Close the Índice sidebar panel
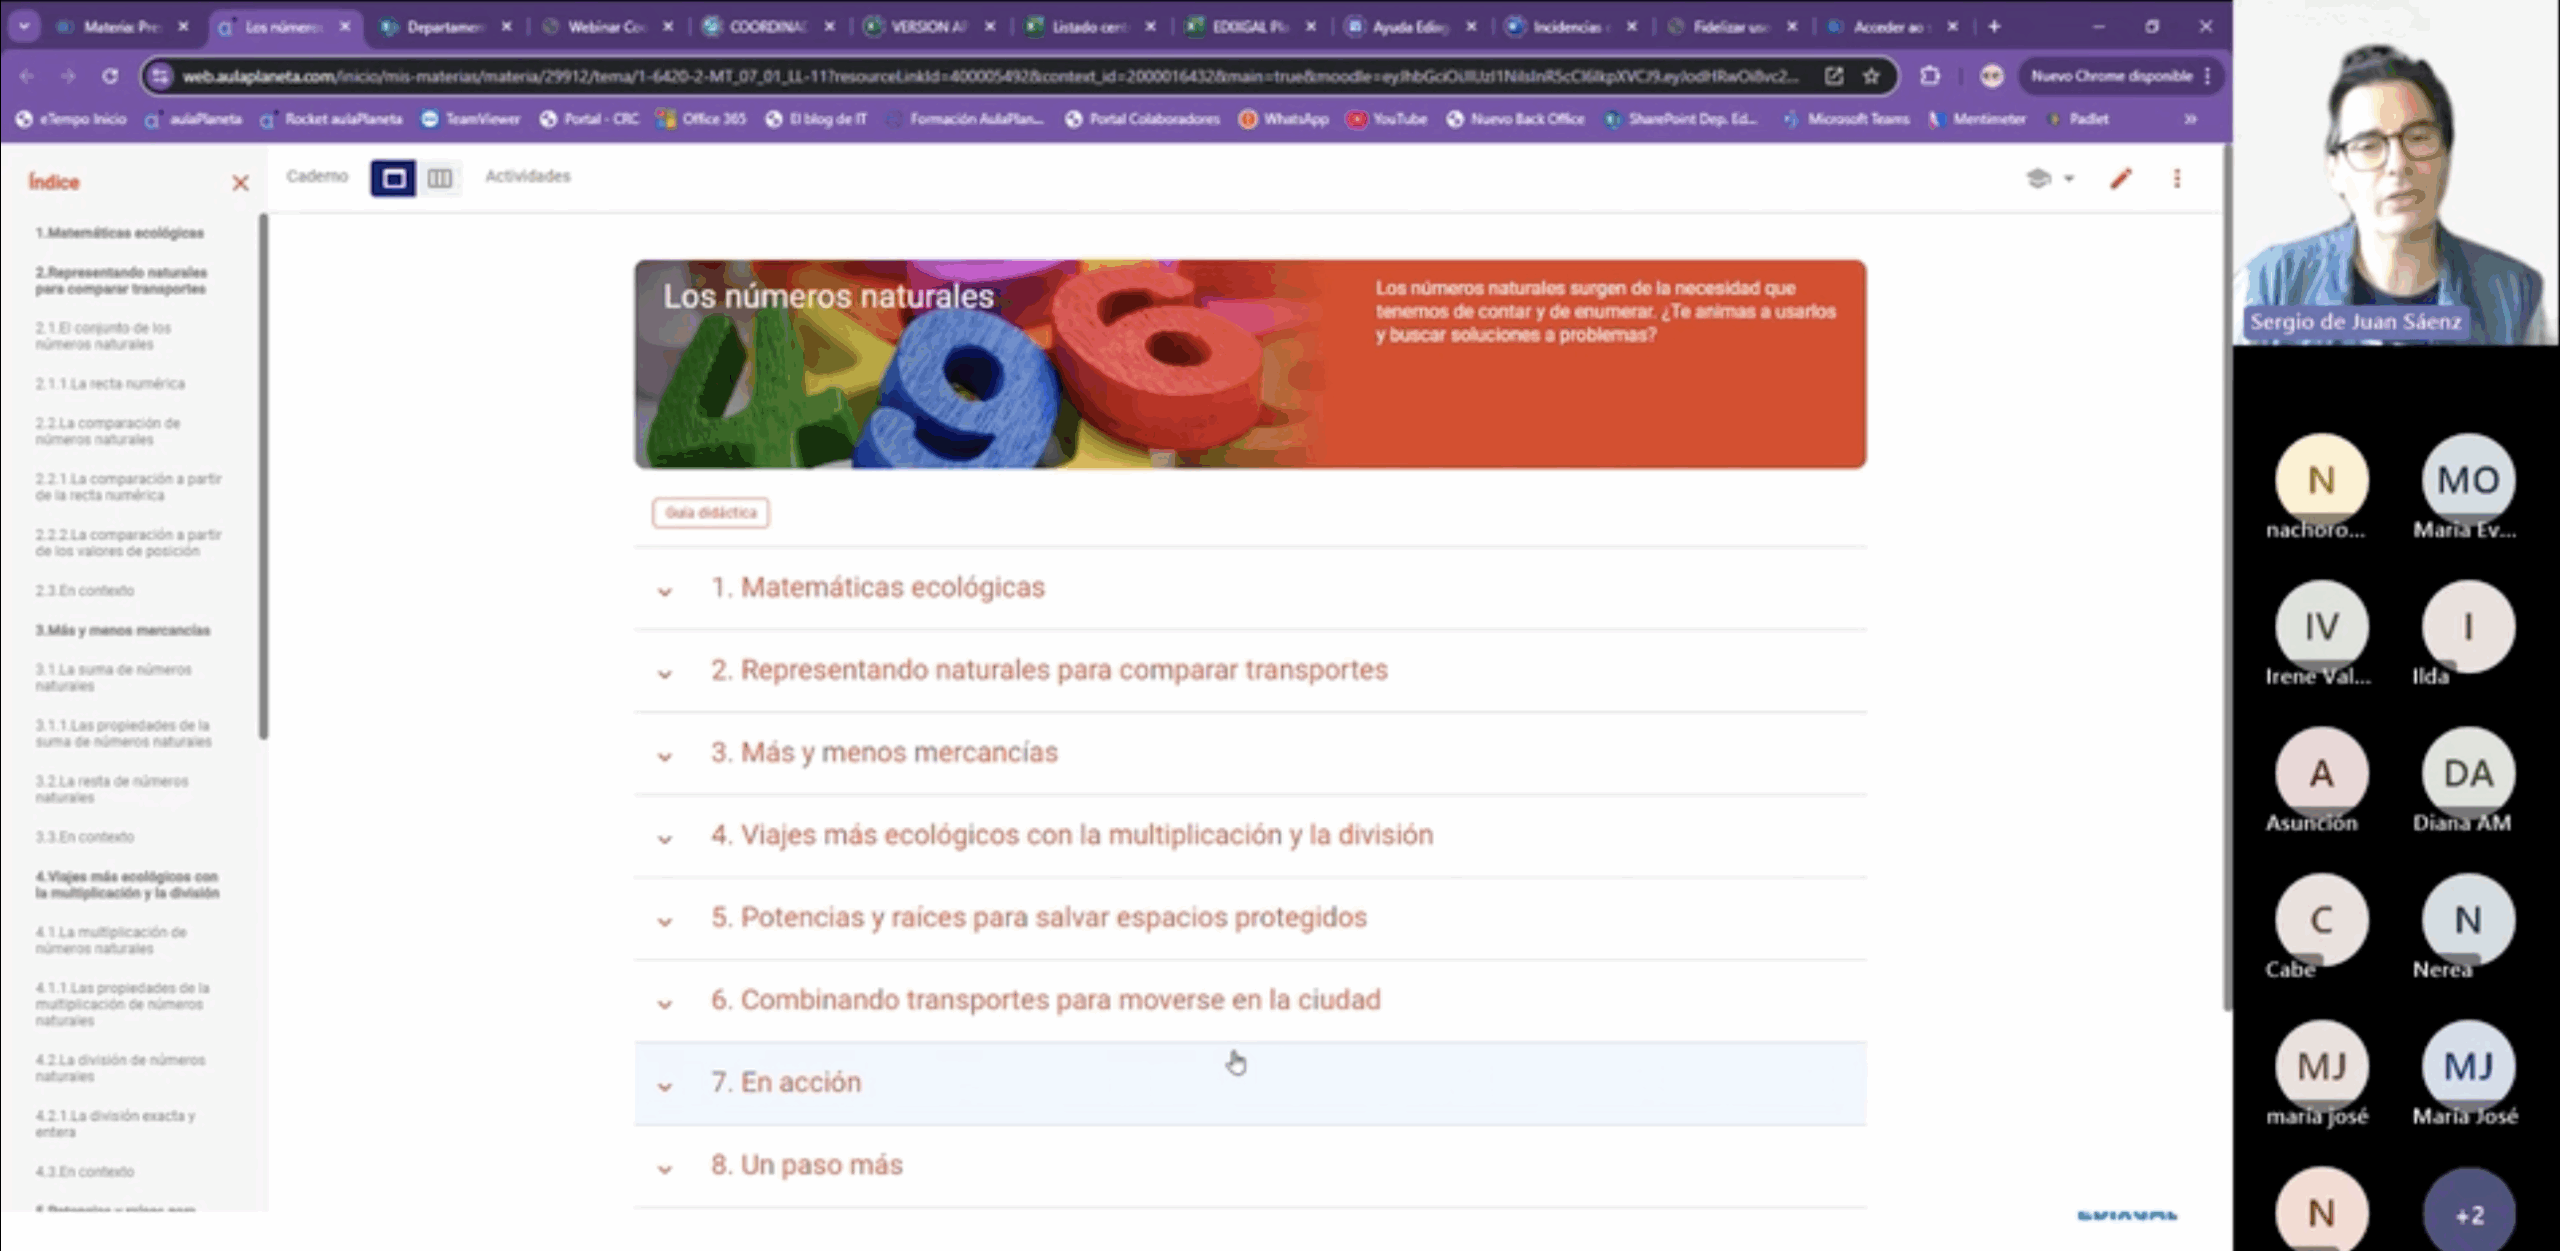 coord(240,183)
